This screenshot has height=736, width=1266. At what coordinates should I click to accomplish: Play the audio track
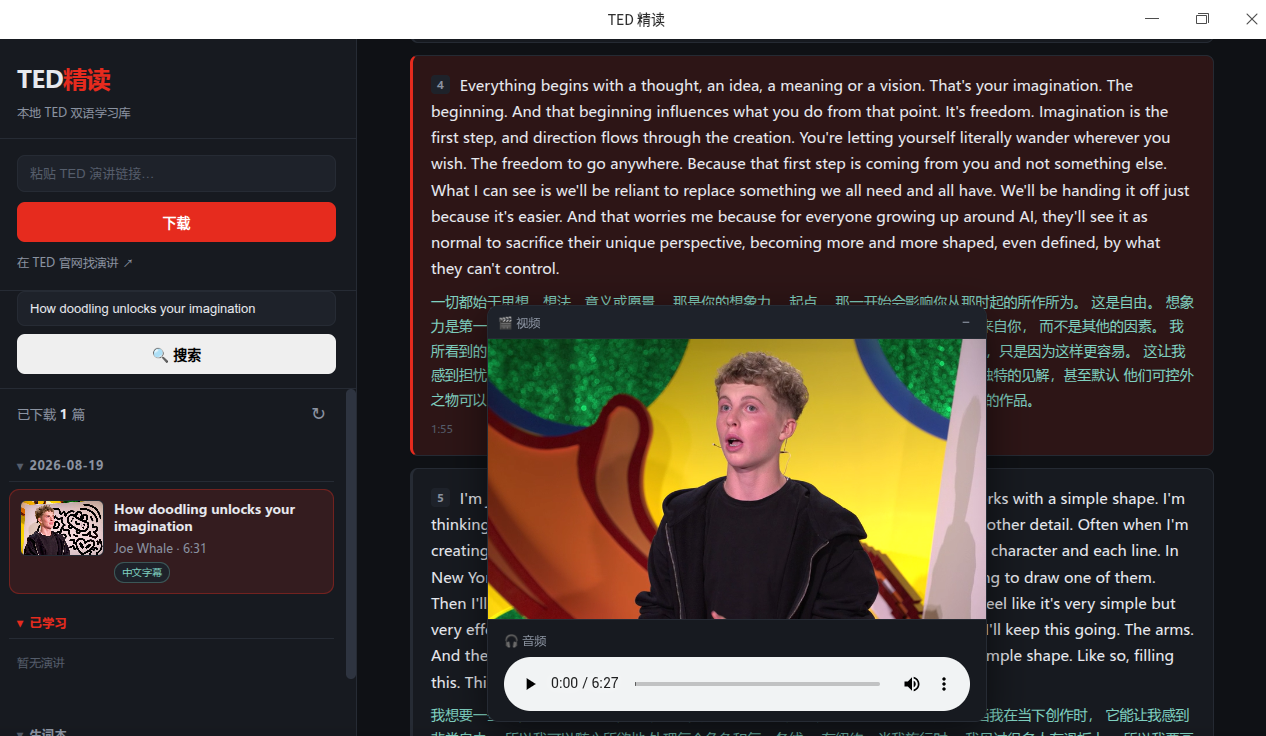point(531,684)
